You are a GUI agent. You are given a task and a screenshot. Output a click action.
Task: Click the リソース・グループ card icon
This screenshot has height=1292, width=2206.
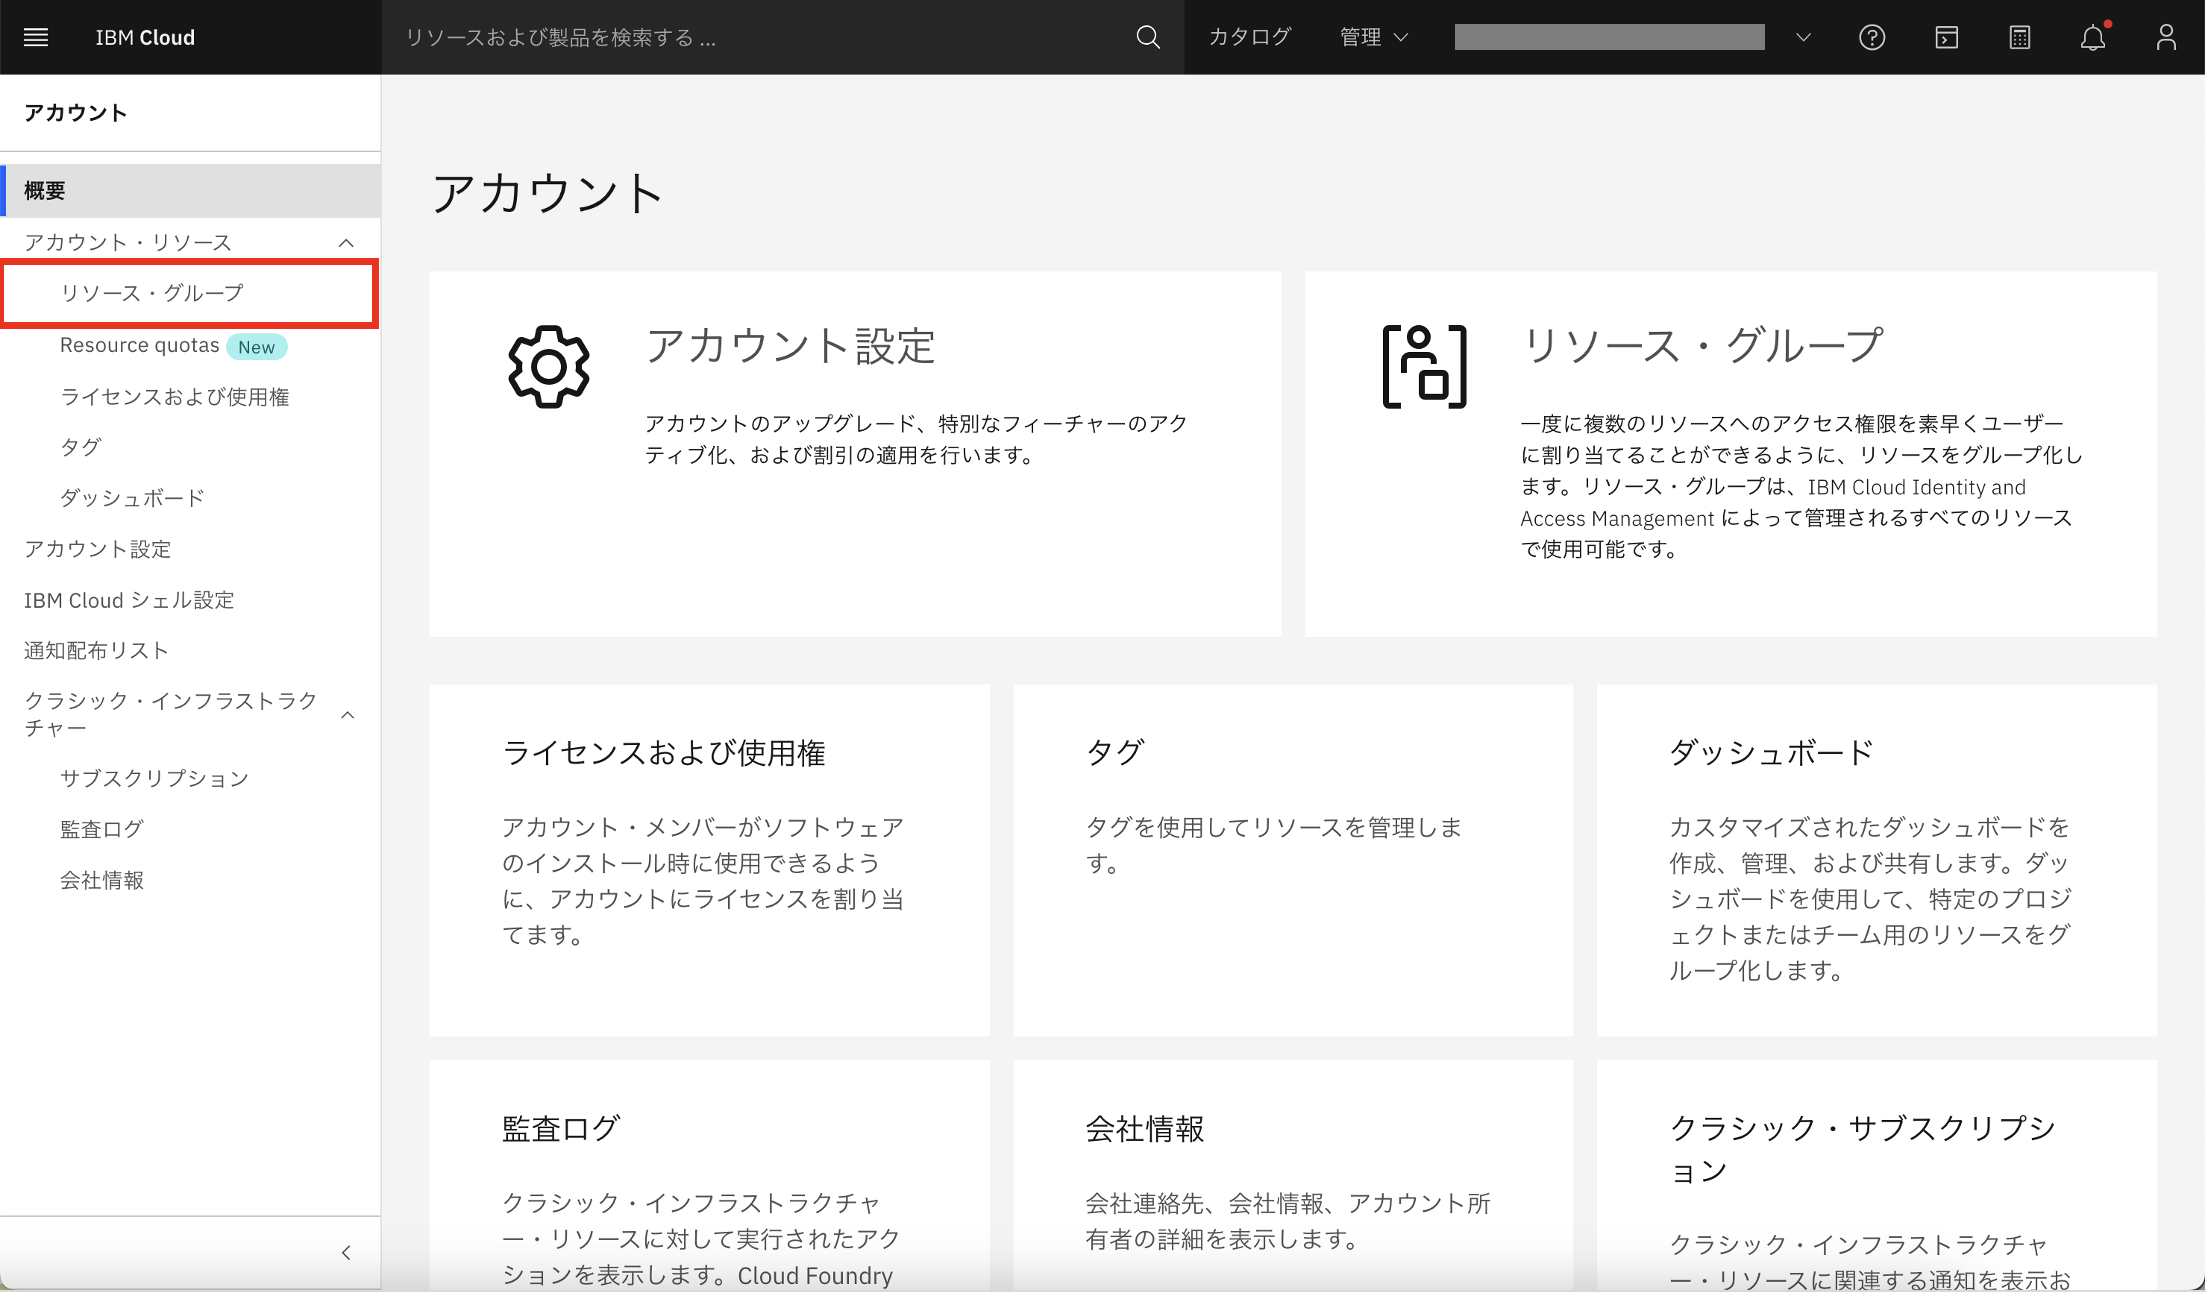pos(1424,366)
